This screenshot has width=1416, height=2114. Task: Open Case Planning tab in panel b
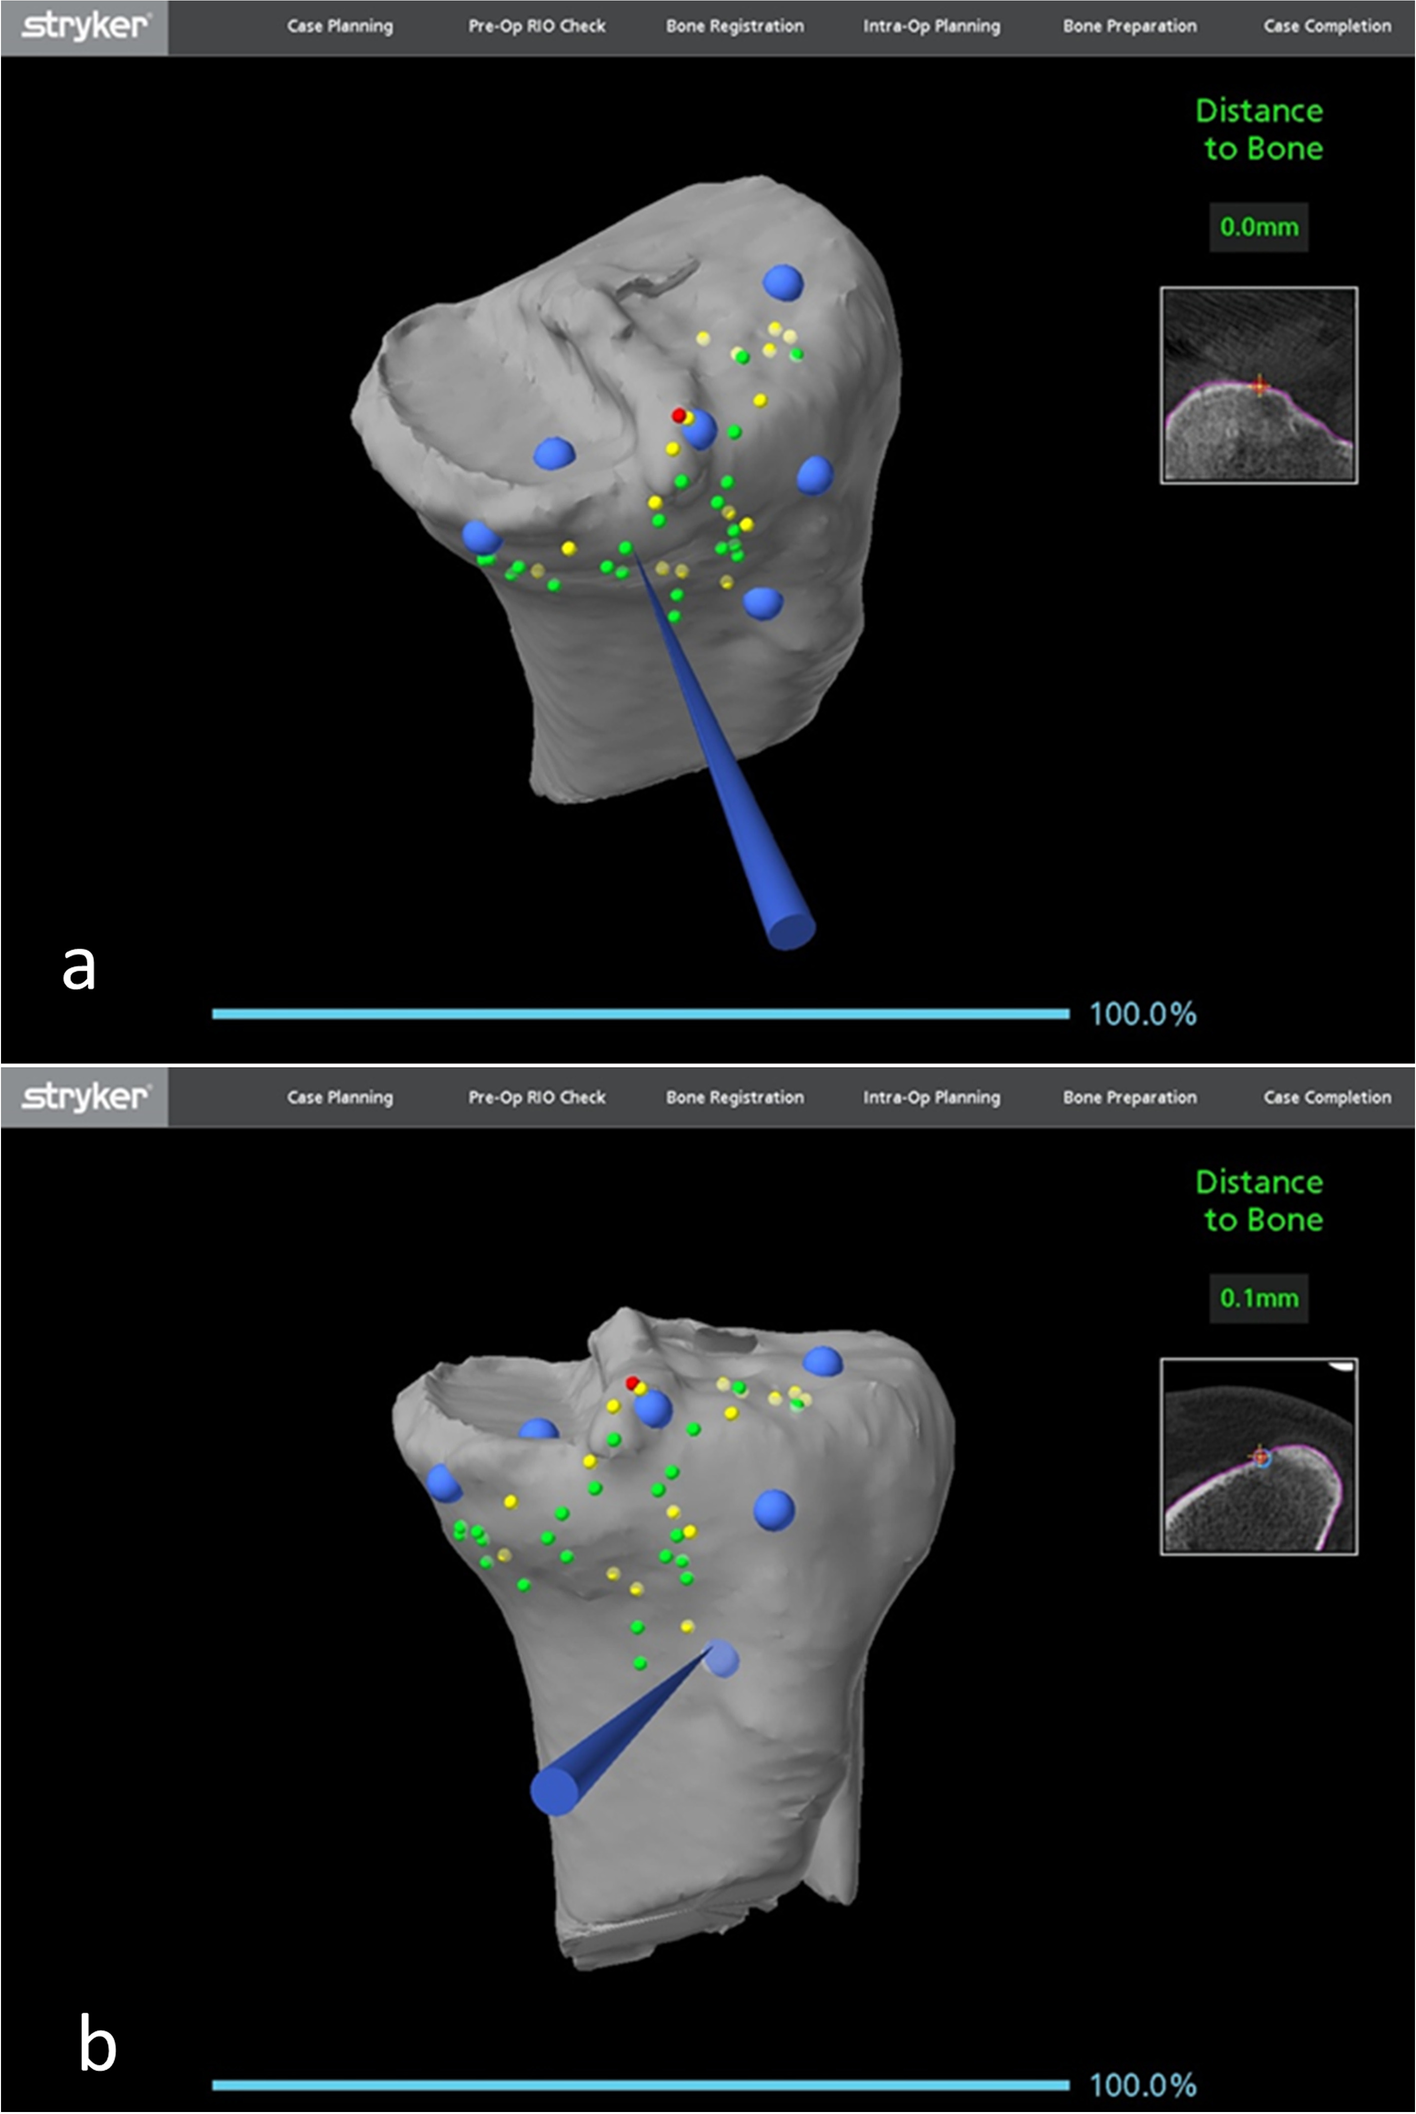pyautogui.click(x=340, y=1097)
